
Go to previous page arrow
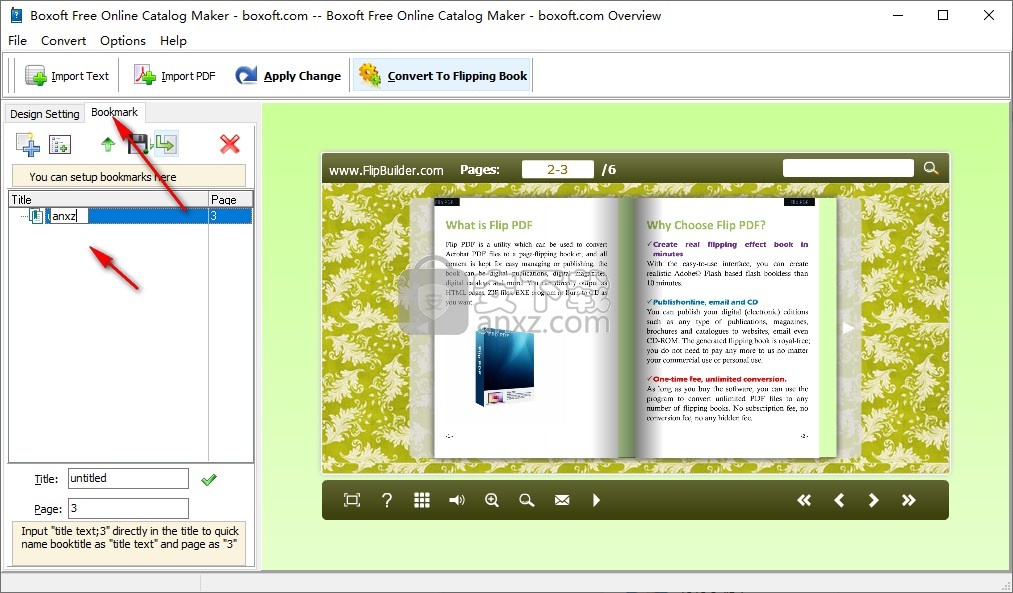coord(839,500)
